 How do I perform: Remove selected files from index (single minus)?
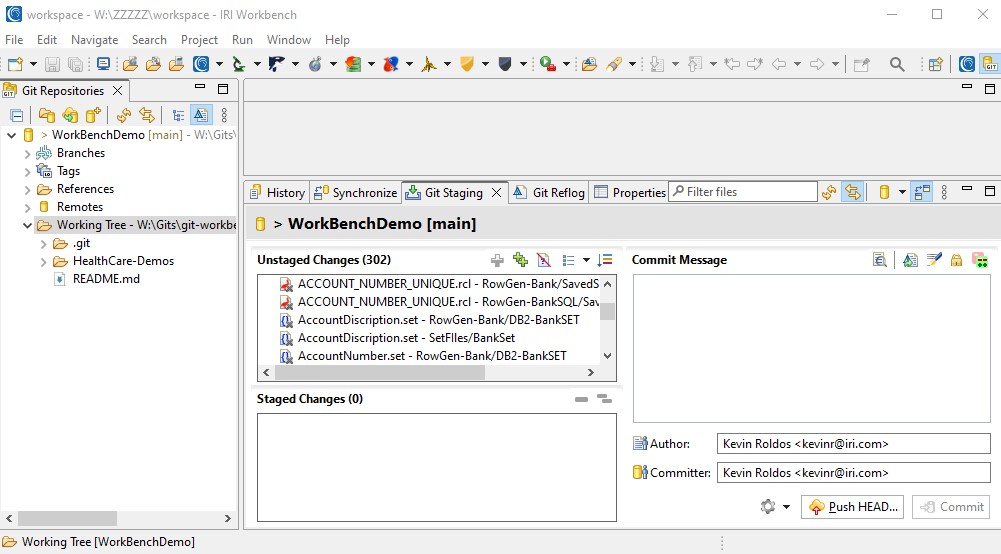tap(581, 400)
